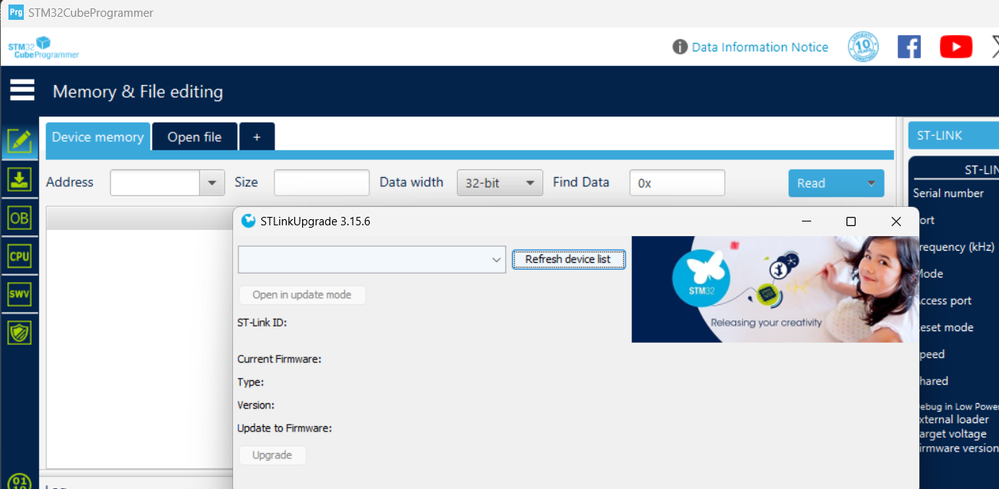Open Option Bytes OB icon
This screenshot has width=999, height=489.
pyautogui.click(x=20, y=218)
